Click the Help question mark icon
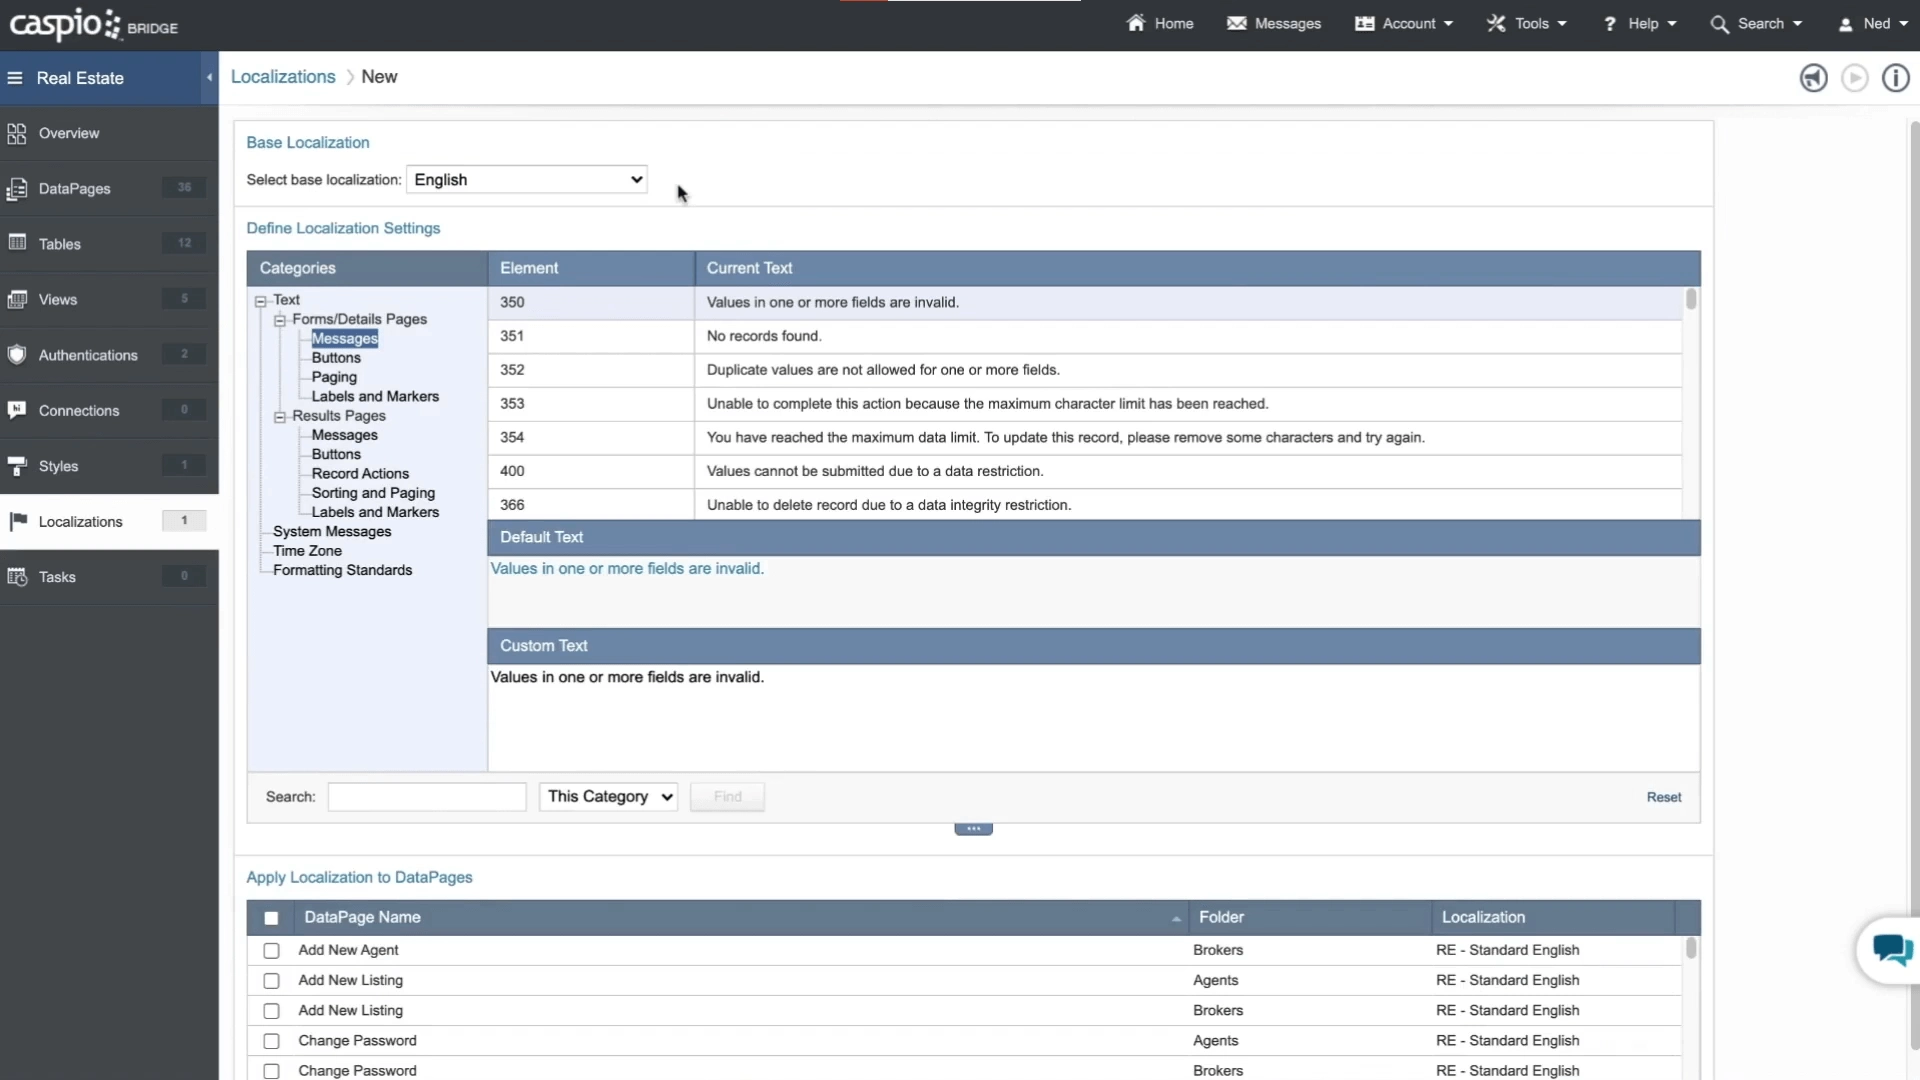Viewport: 1920px width, 1080px height. pos(1609,24)
